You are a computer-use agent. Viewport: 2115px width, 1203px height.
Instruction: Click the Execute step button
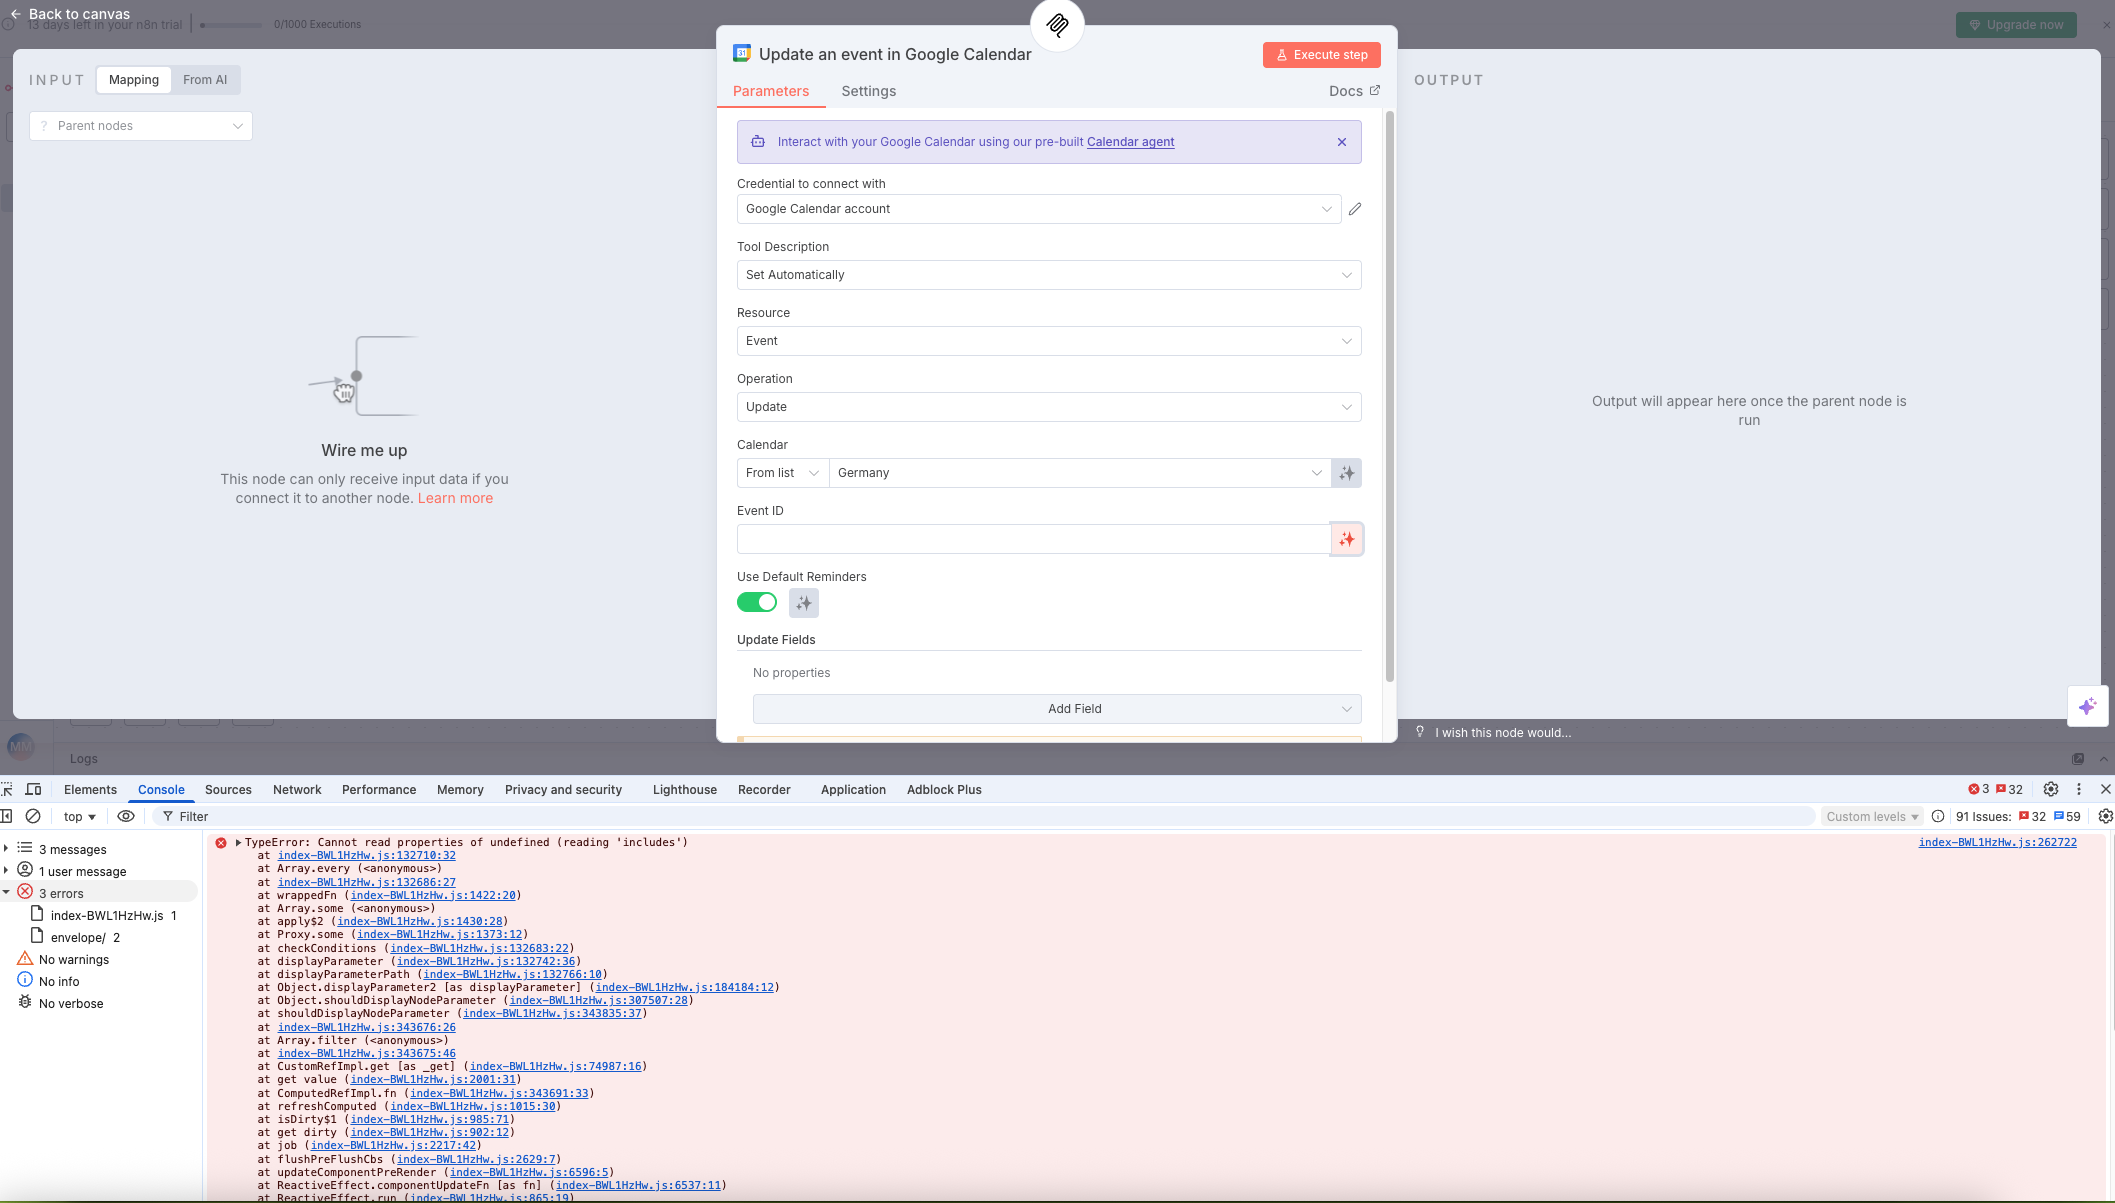[x=1321, y=55]
